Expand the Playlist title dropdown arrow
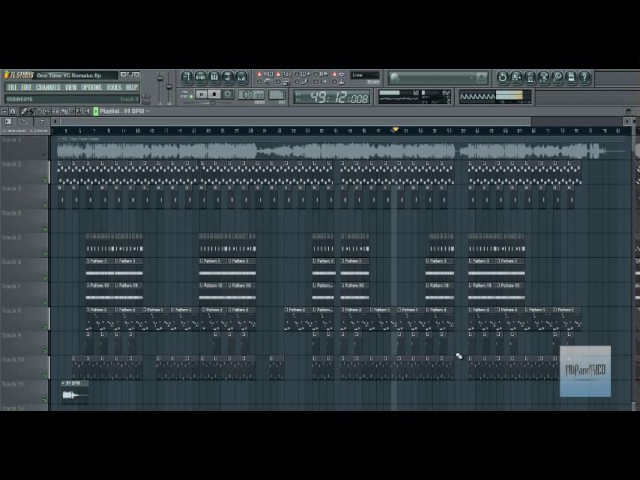The height and width of the screenshot is (480, 640). [x=148, y=111]
